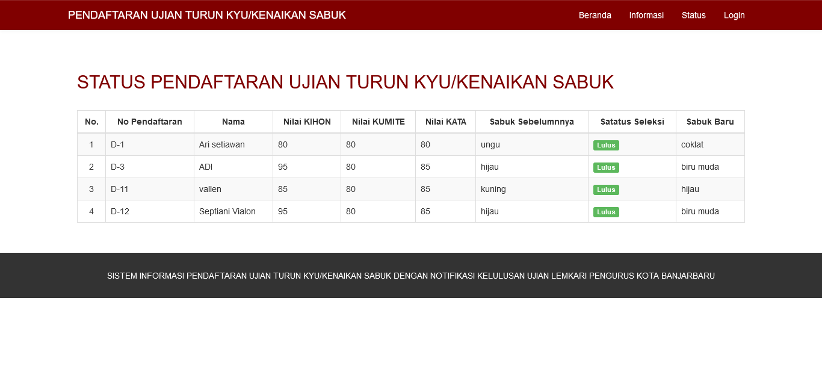Select the Nilai KUMITE column header

tap(378, 122)
